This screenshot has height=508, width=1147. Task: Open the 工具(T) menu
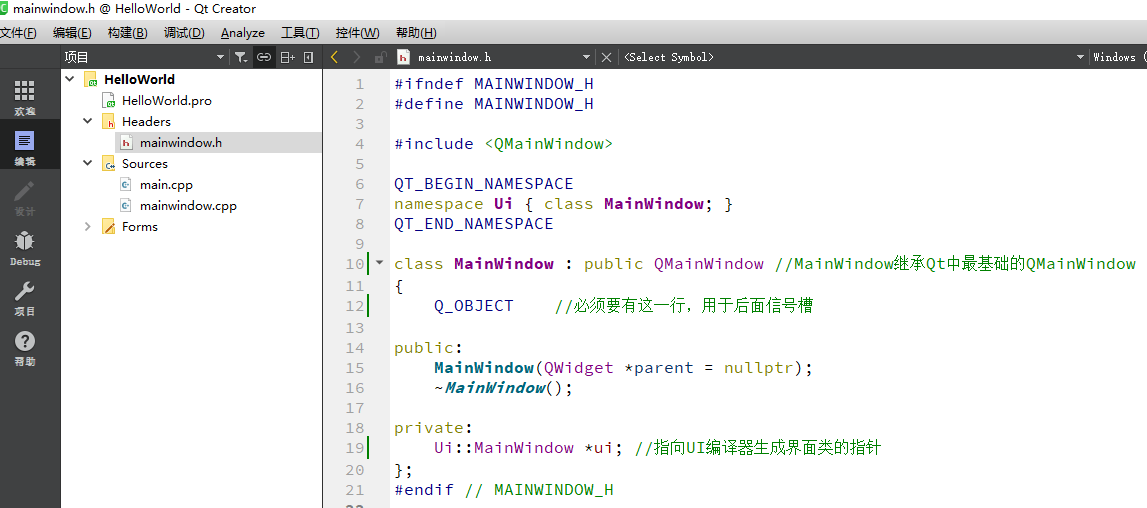(300, 33)
